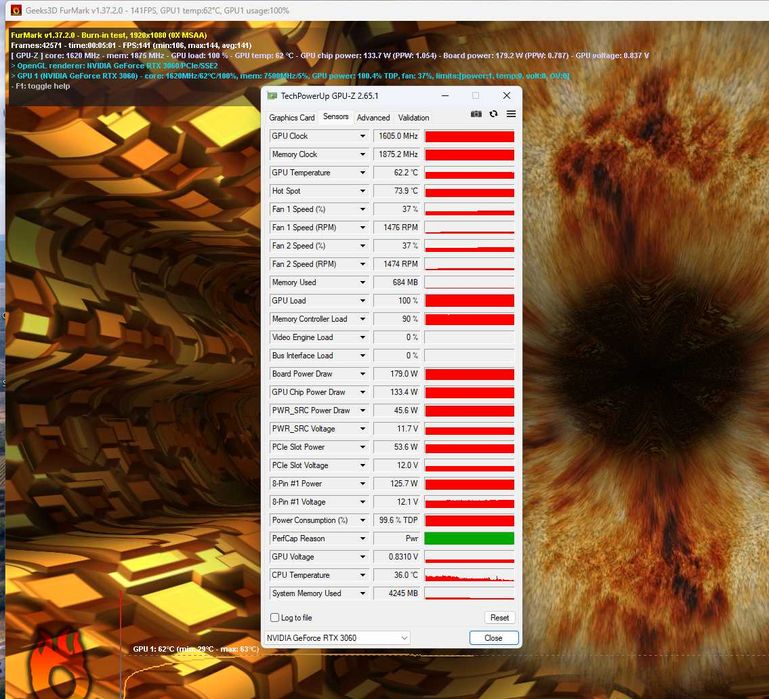Click the GPU-Z refresh icon
This screenshot has width=769, height=699.
[493, 114]
